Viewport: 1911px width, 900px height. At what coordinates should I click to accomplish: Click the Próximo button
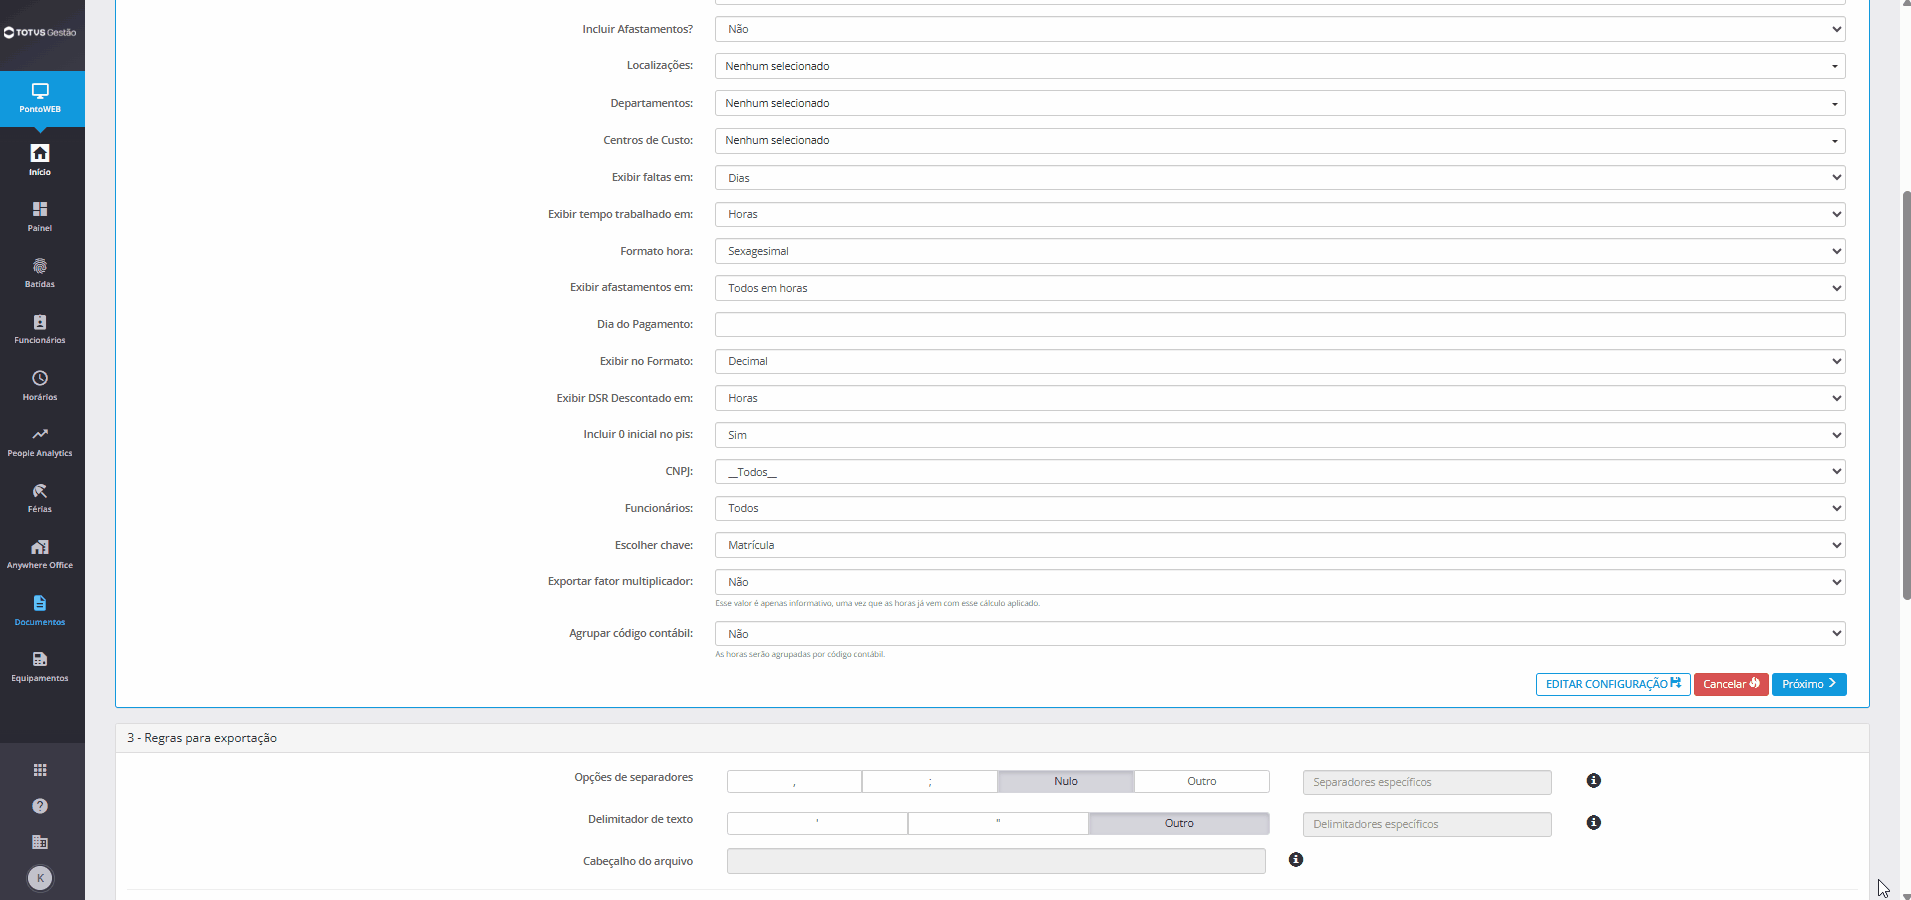point(1809,684)
